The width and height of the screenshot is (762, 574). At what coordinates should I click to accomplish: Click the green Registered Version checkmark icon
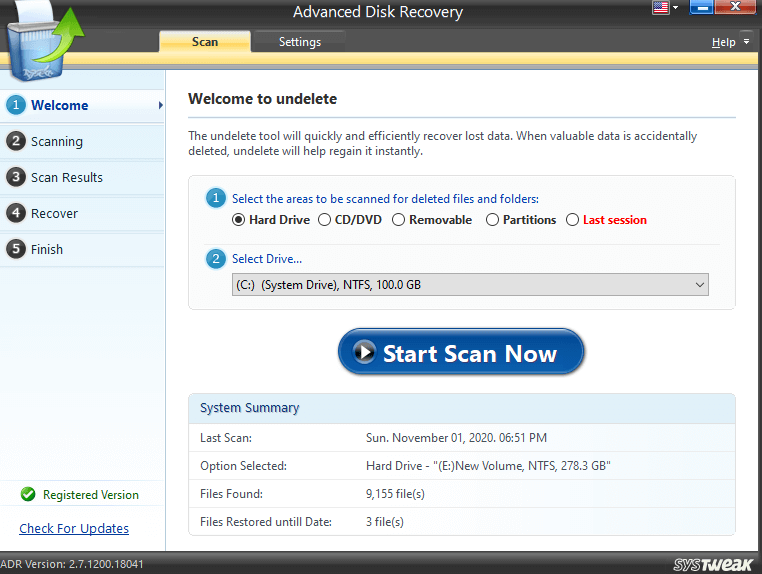click(x=28, y=494)
